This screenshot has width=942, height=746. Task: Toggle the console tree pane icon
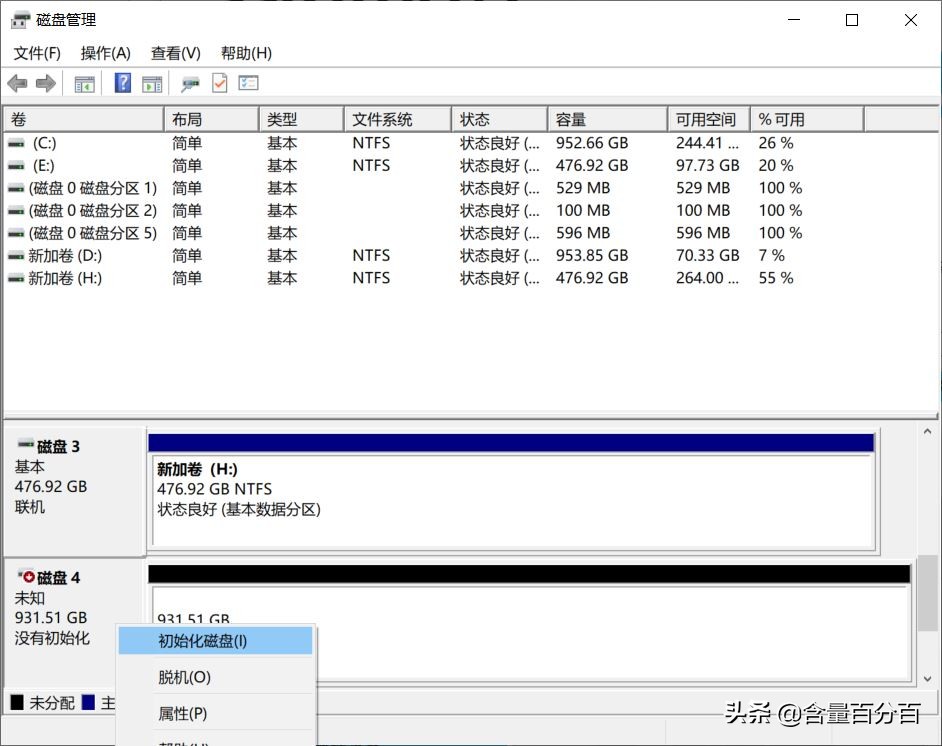[x=84, y=83]
